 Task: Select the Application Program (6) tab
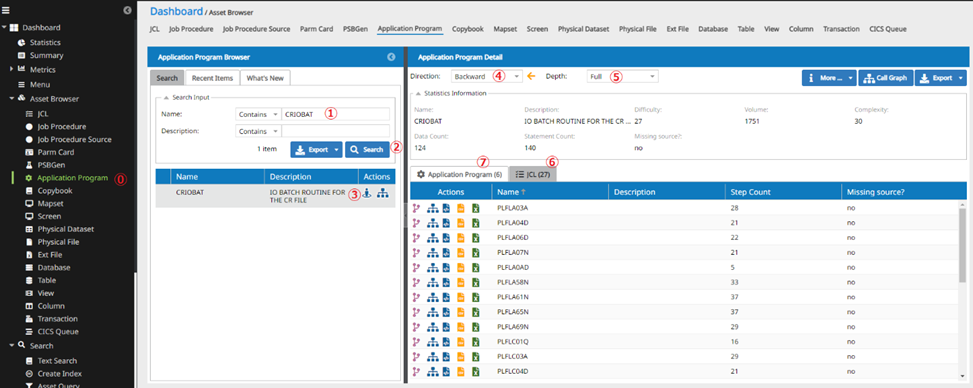(459, 174)
